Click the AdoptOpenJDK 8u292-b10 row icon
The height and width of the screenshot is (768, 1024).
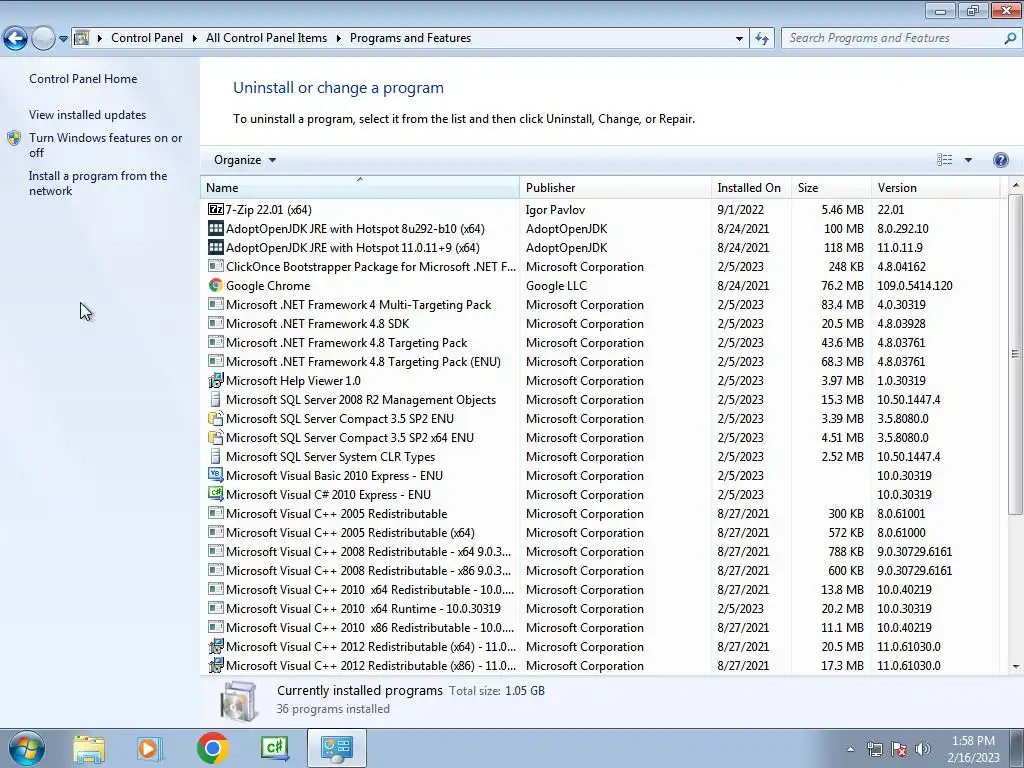(x=216, y=229)
